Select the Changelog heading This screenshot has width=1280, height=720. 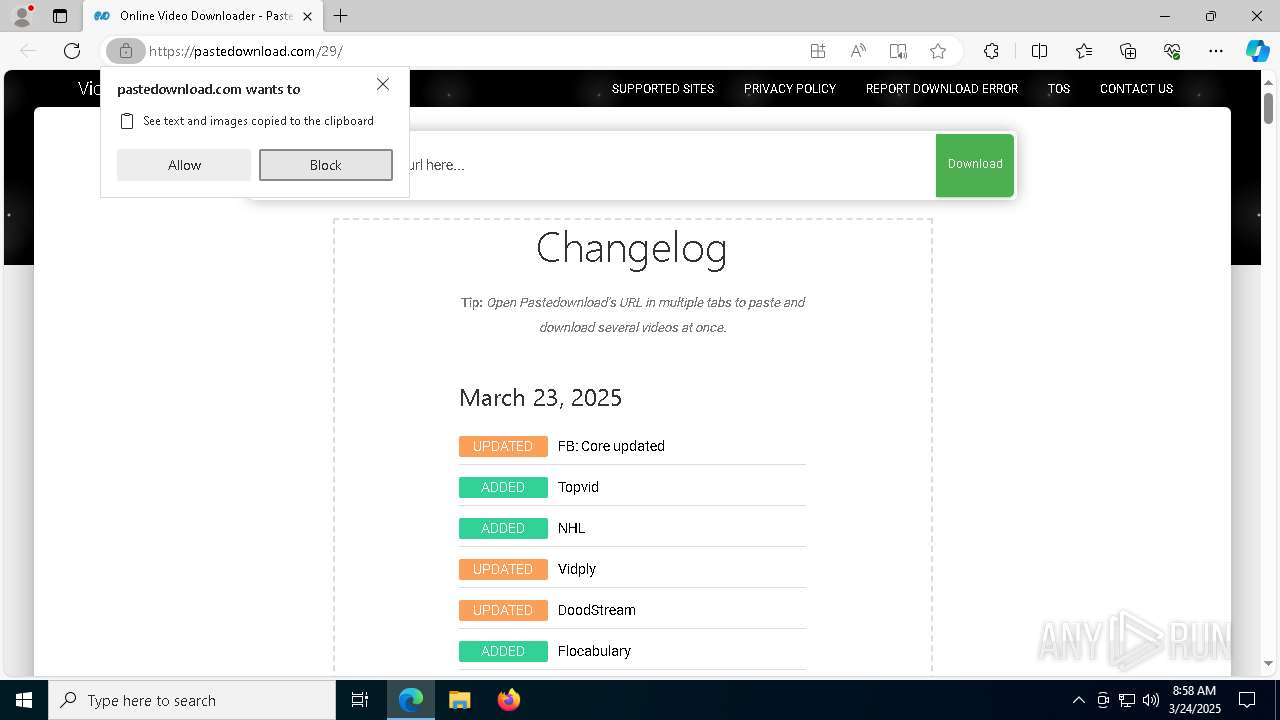coord(632,248)
